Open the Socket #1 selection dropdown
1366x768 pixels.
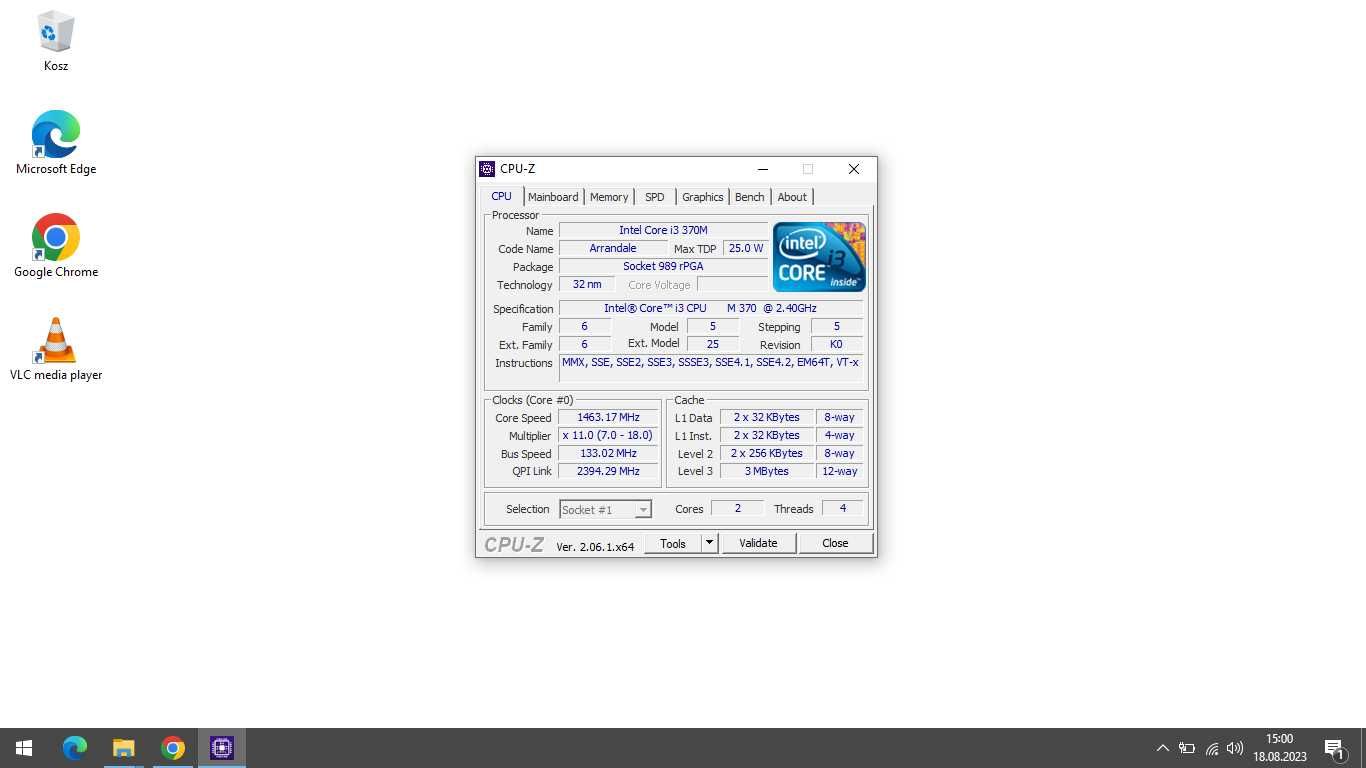[x=605, y=509]
